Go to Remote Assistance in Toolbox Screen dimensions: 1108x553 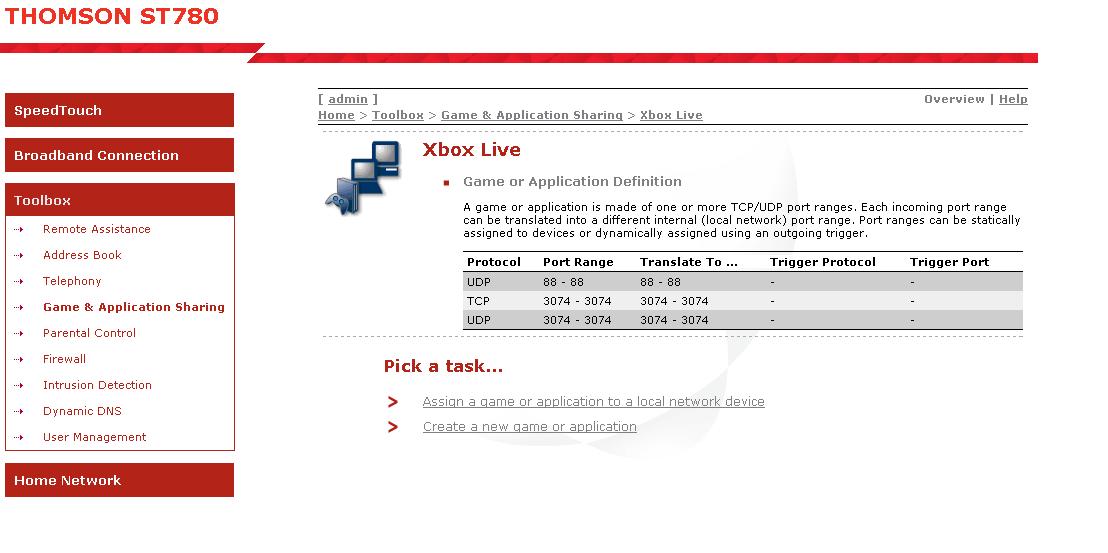coord(97,229)
